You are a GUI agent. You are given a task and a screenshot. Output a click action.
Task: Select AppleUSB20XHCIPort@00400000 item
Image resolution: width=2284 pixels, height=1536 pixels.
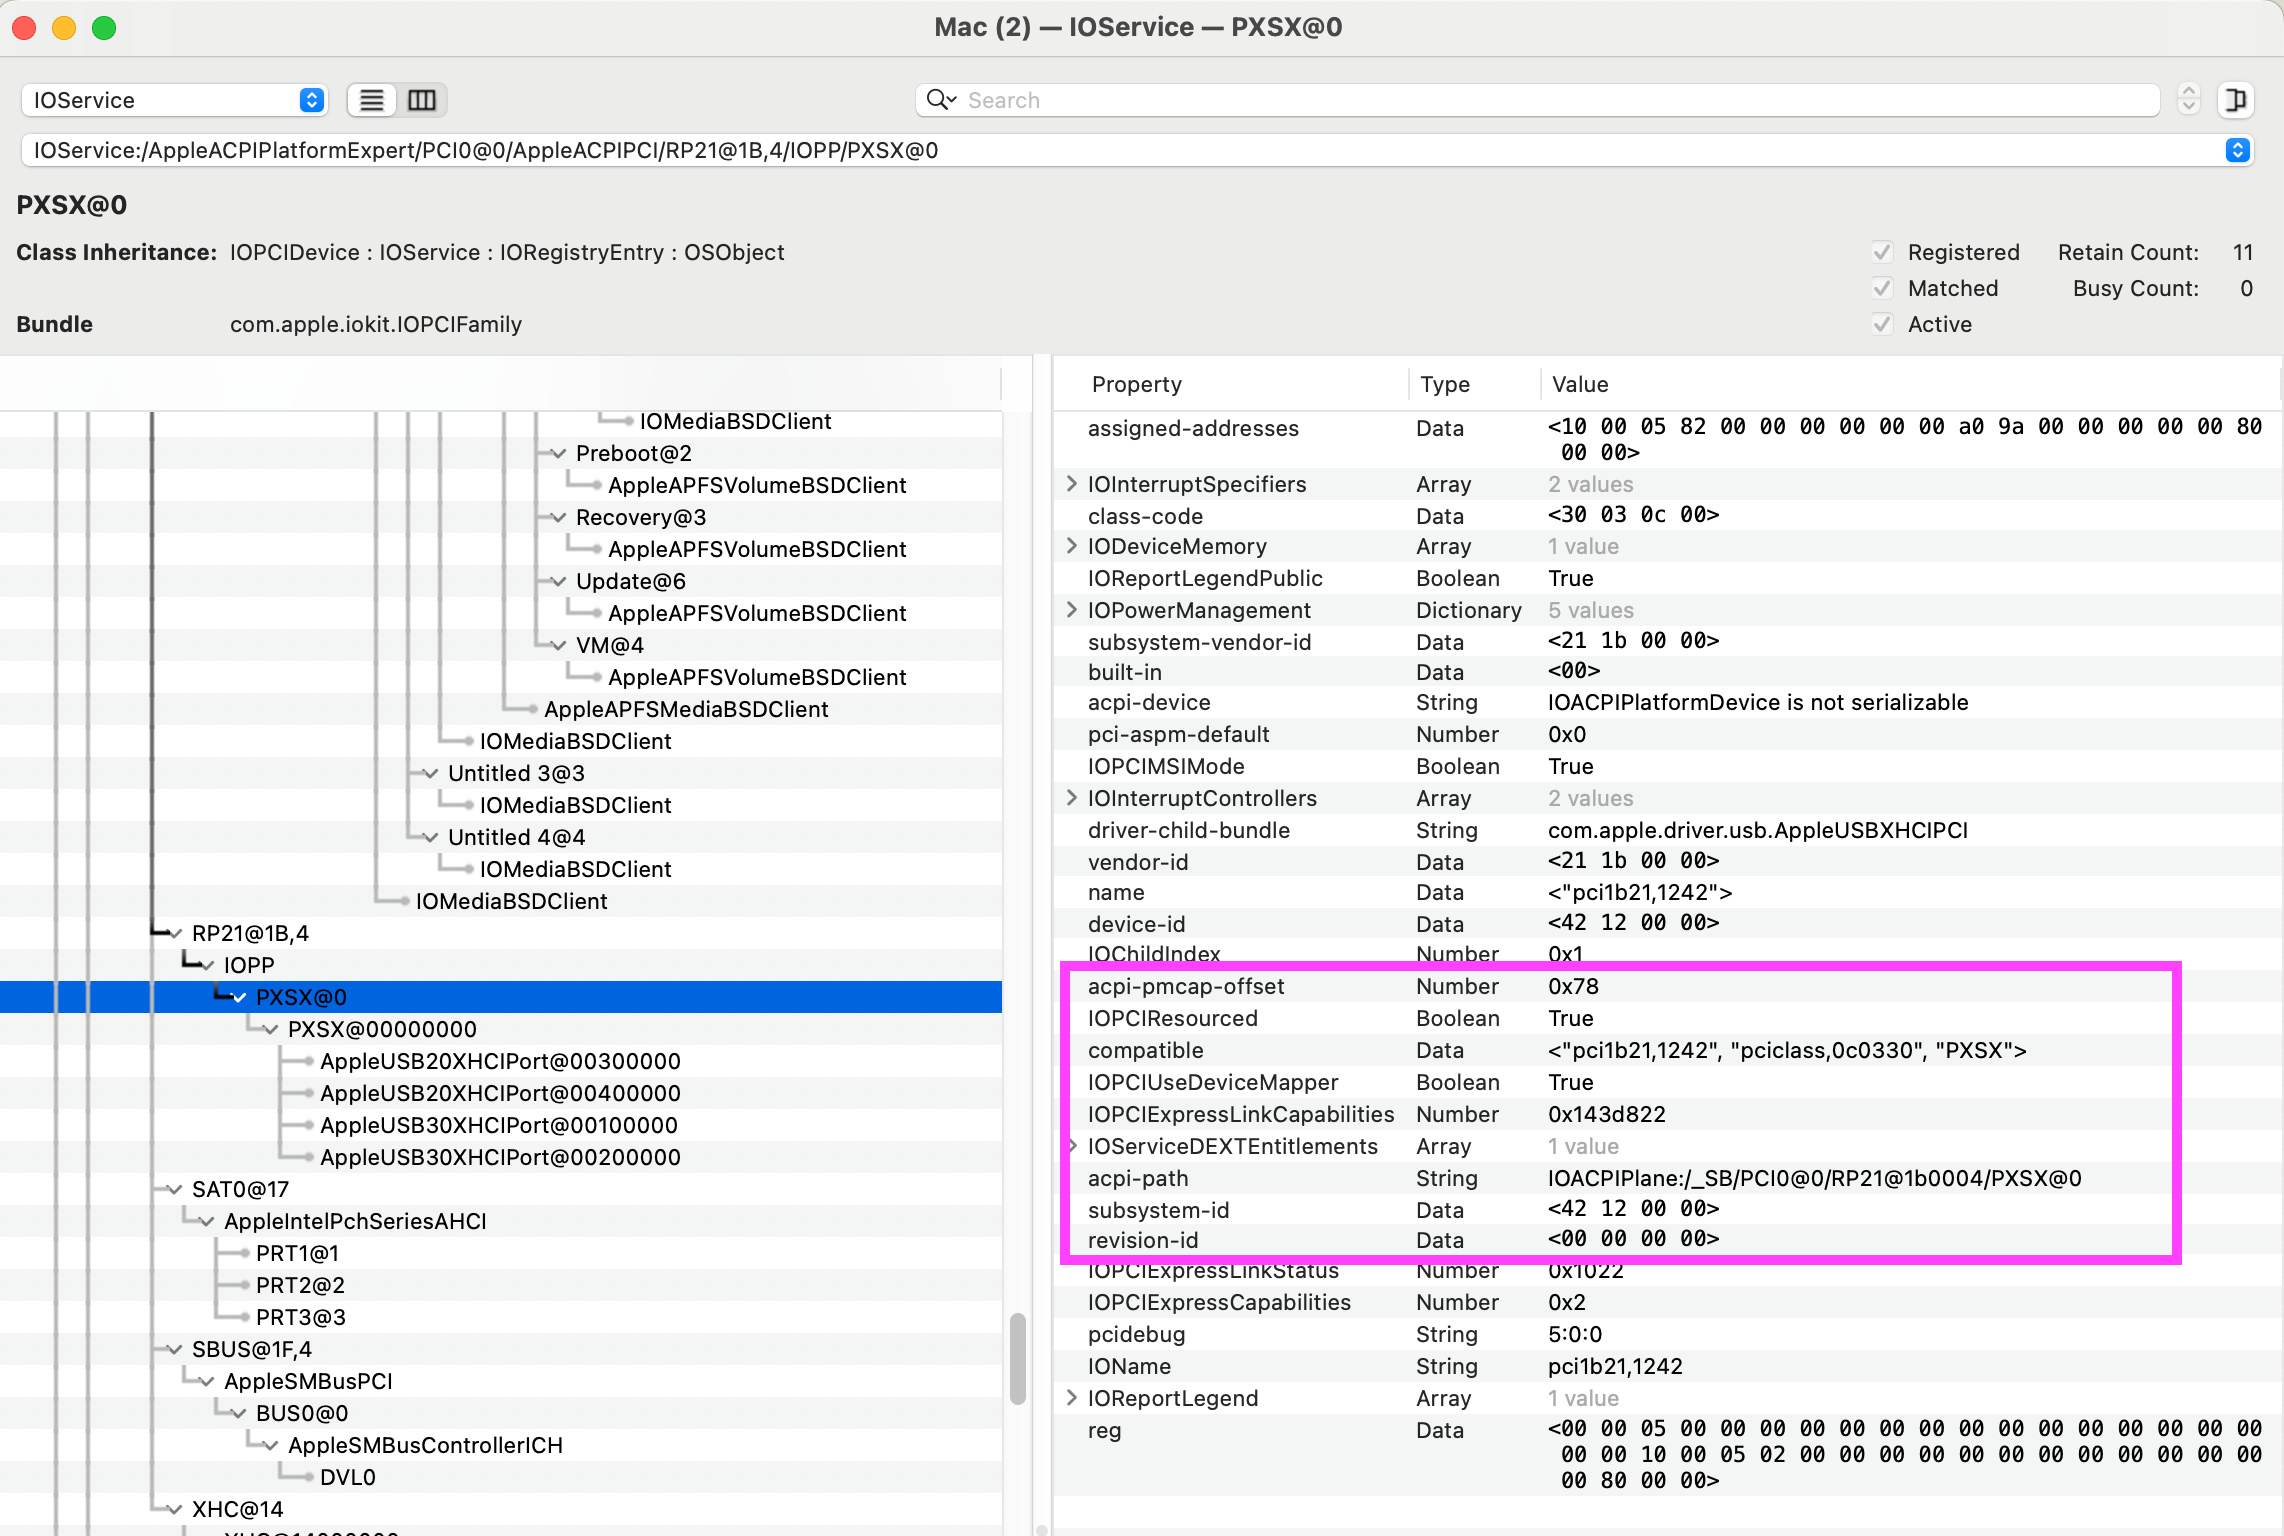point(500,1093)
